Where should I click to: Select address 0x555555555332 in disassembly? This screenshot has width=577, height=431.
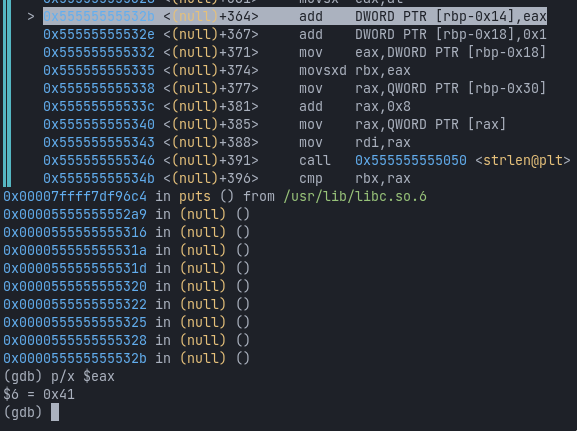[x=99, y=53]
